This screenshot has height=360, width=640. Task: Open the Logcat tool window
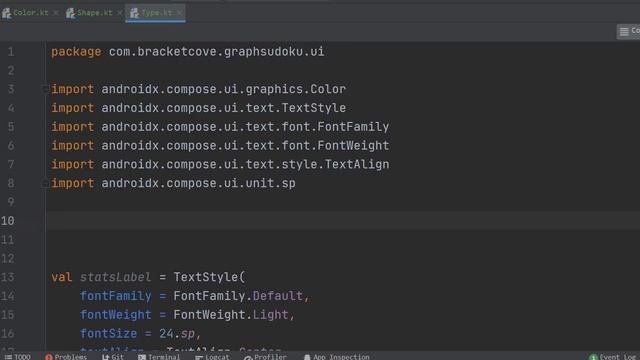(212, 357)
